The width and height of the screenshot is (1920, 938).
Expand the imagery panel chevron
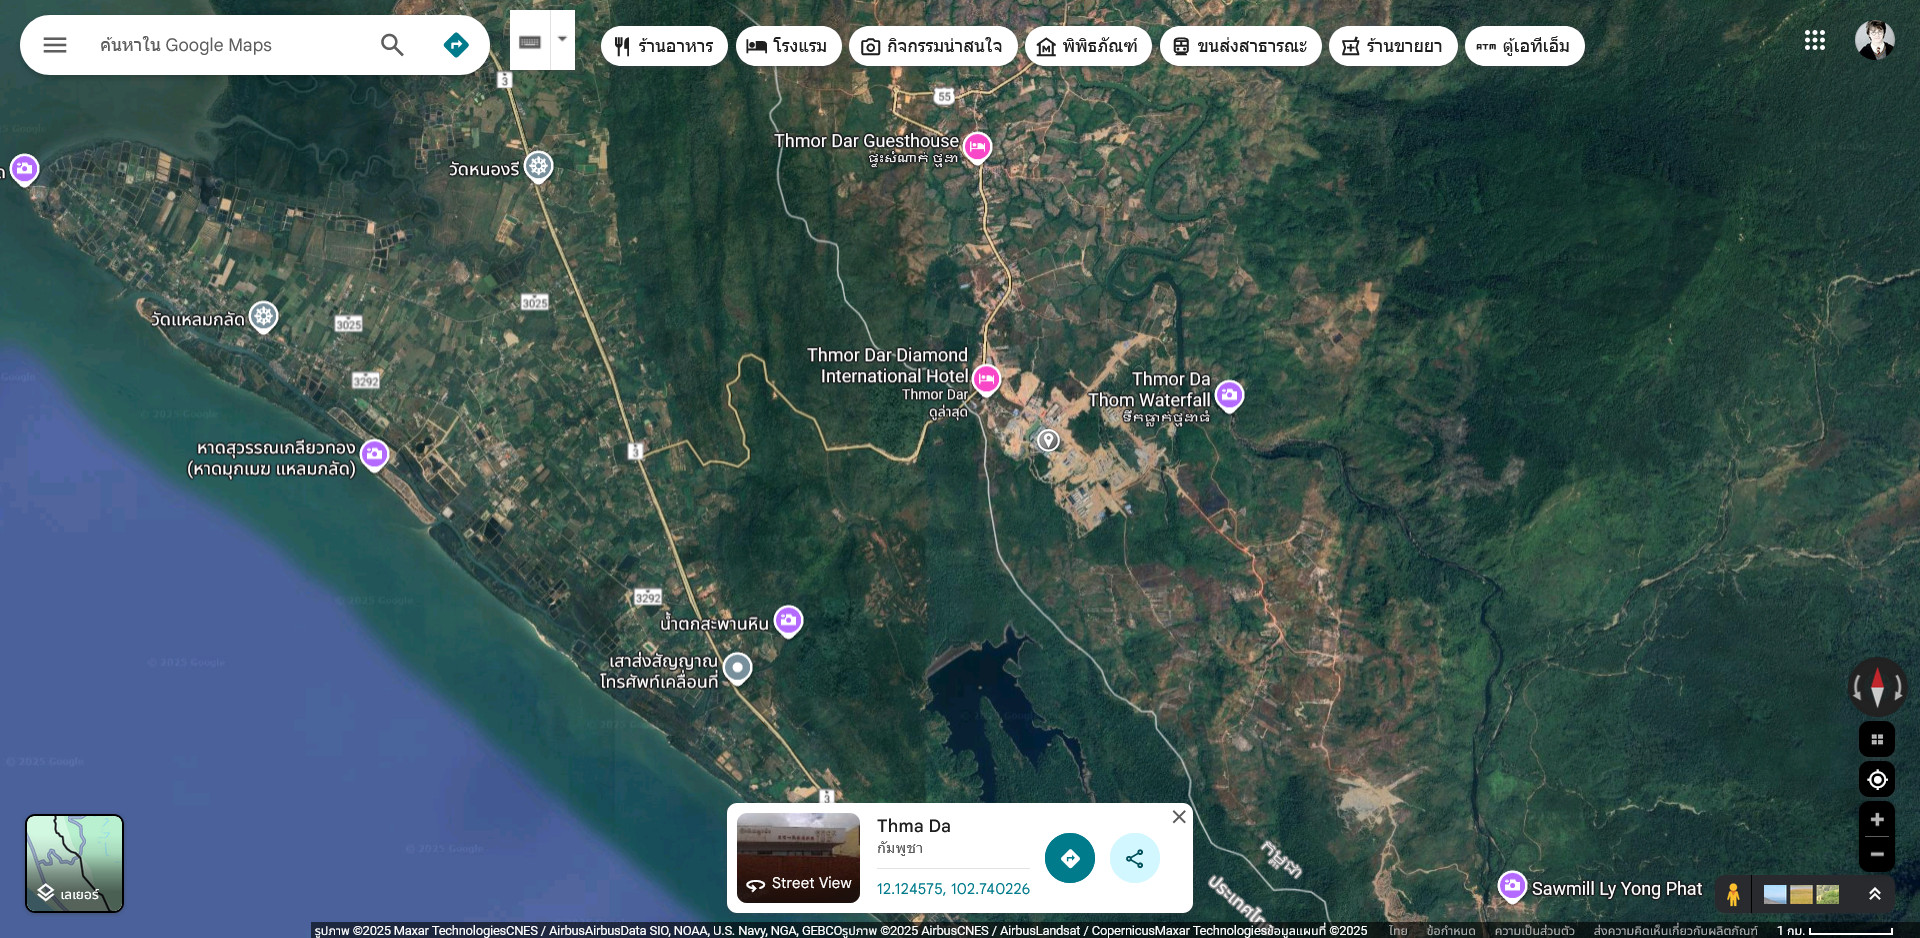(1875, 894)
